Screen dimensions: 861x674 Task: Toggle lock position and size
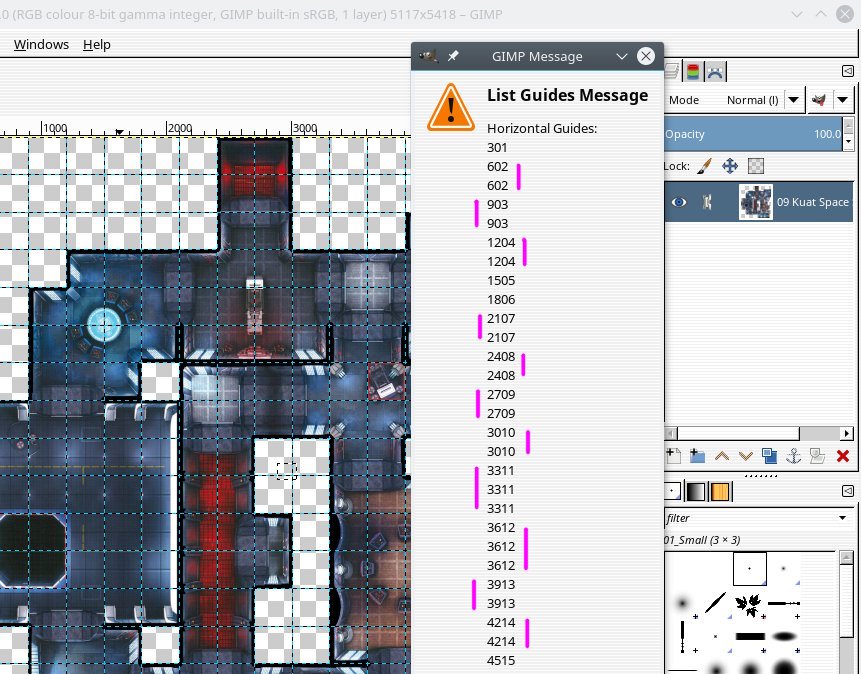coord(730,166)
